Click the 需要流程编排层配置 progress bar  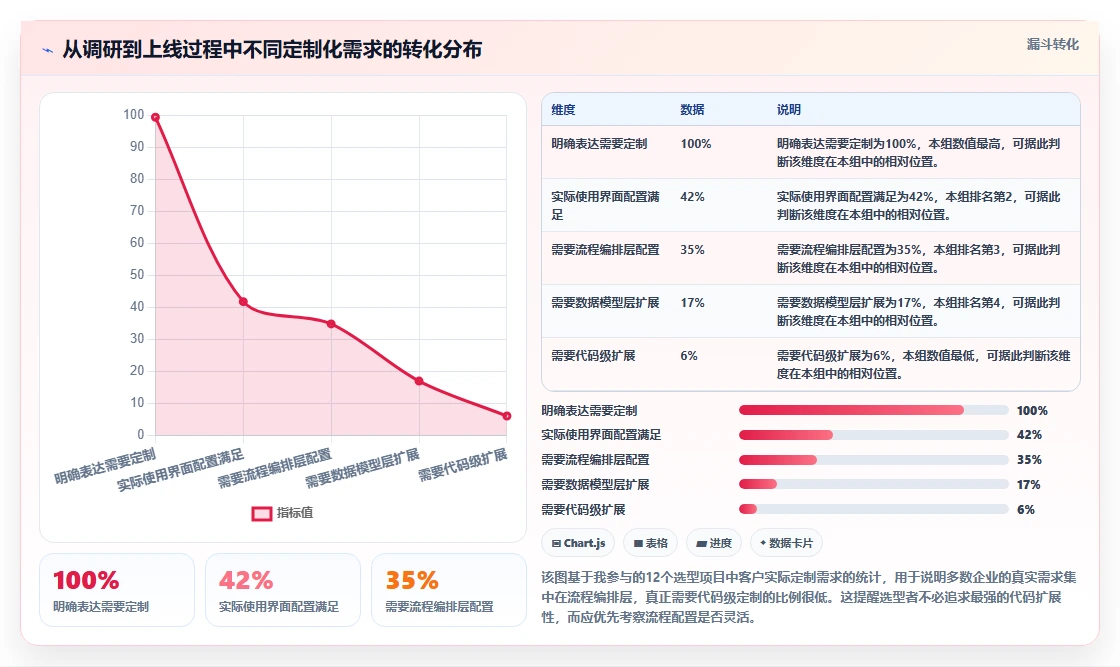(874, 460)
